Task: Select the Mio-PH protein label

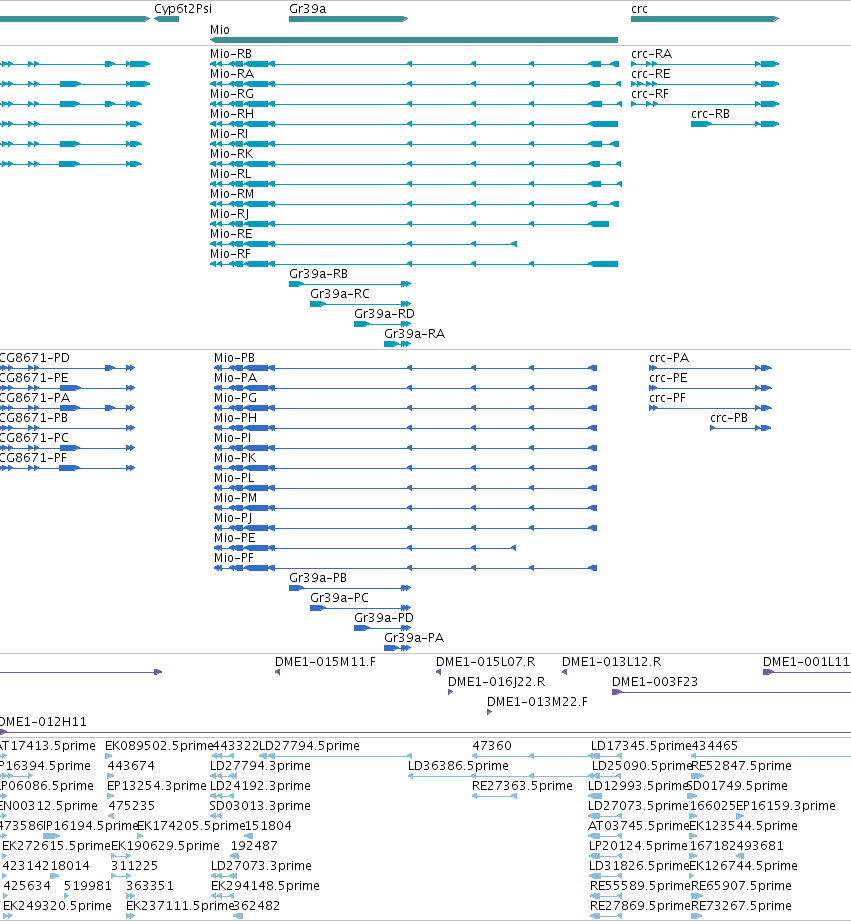Action: pos(236,418)
